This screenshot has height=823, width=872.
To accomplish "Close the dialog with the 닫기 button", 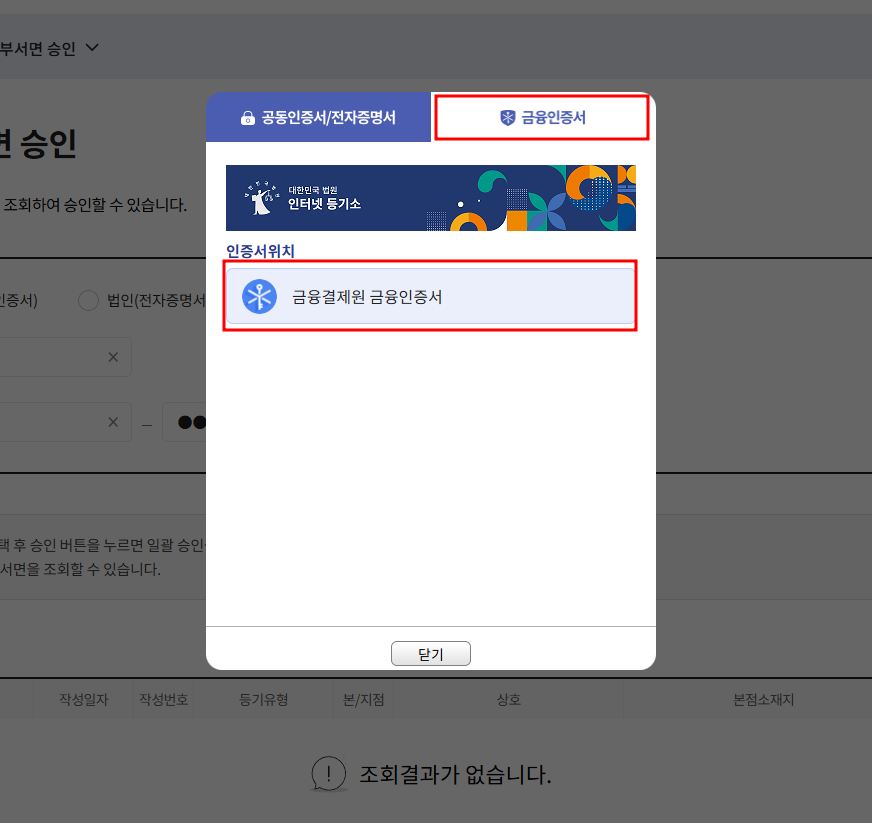I will [x=430, y=654].
